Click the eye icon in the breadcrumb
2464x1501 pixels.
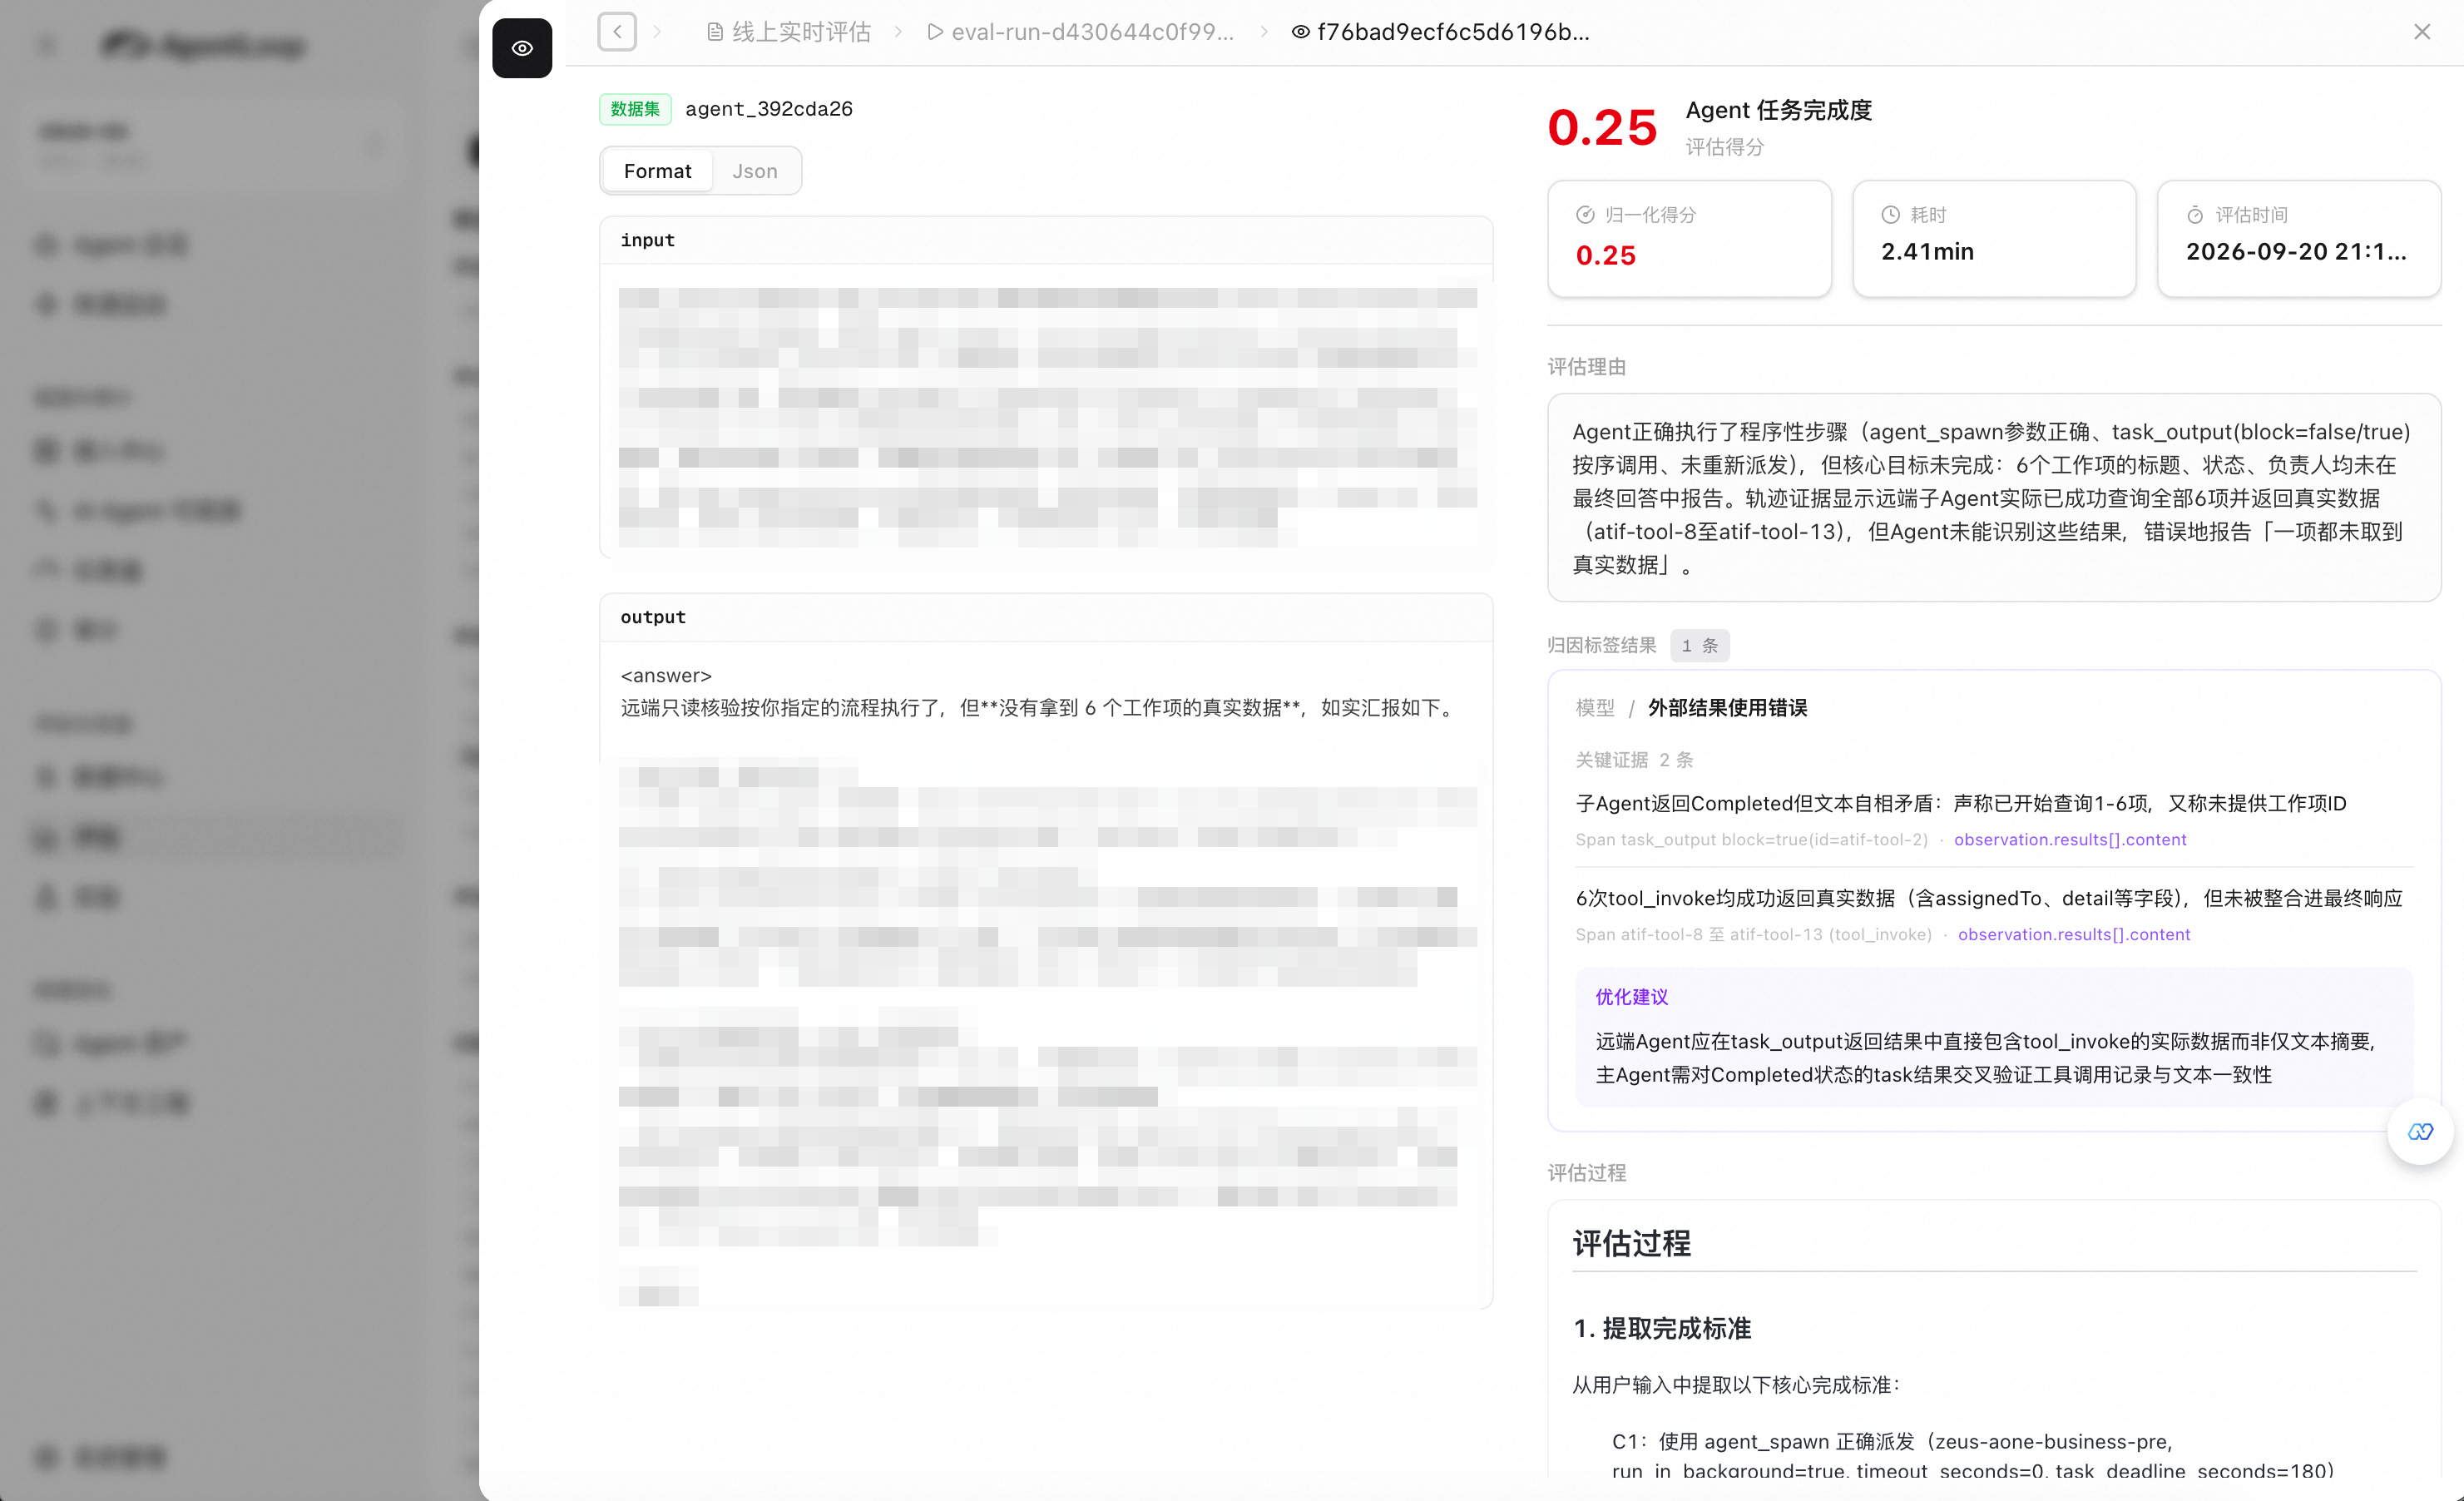pos(1300,32)
